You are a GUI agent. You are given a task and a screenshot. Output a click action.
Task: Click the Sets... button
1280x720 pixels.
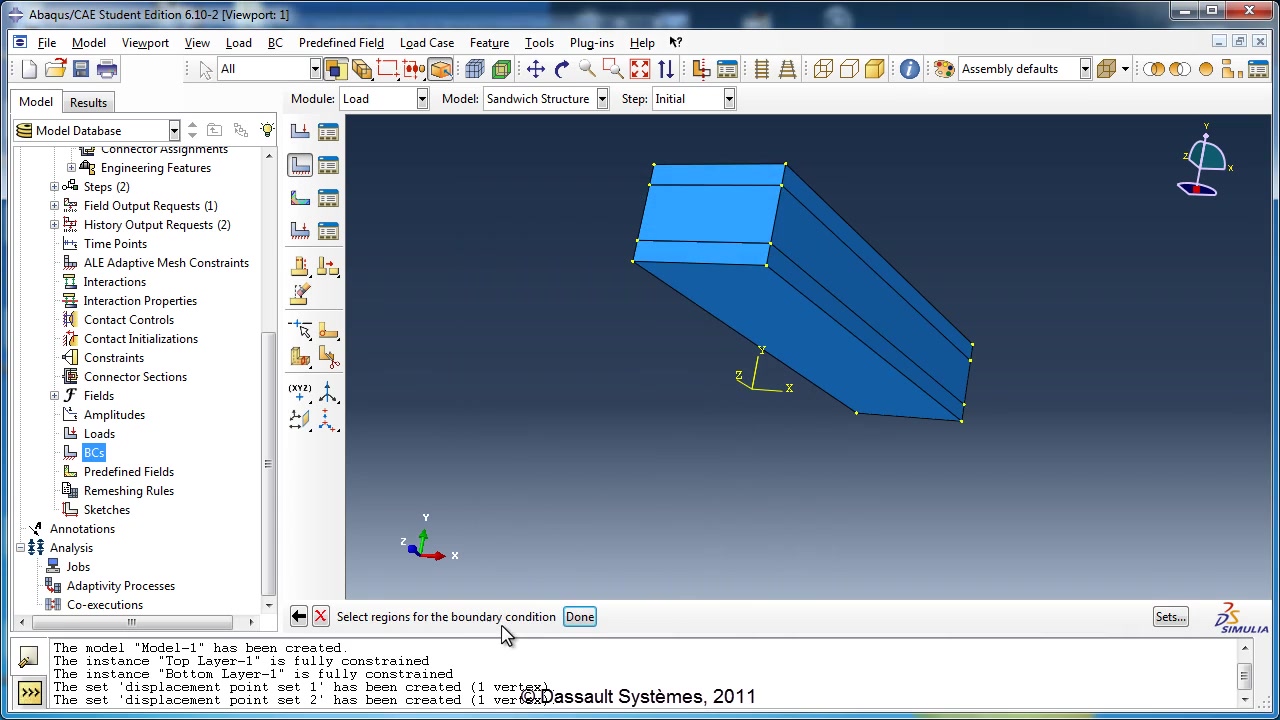click(1170, 617)
